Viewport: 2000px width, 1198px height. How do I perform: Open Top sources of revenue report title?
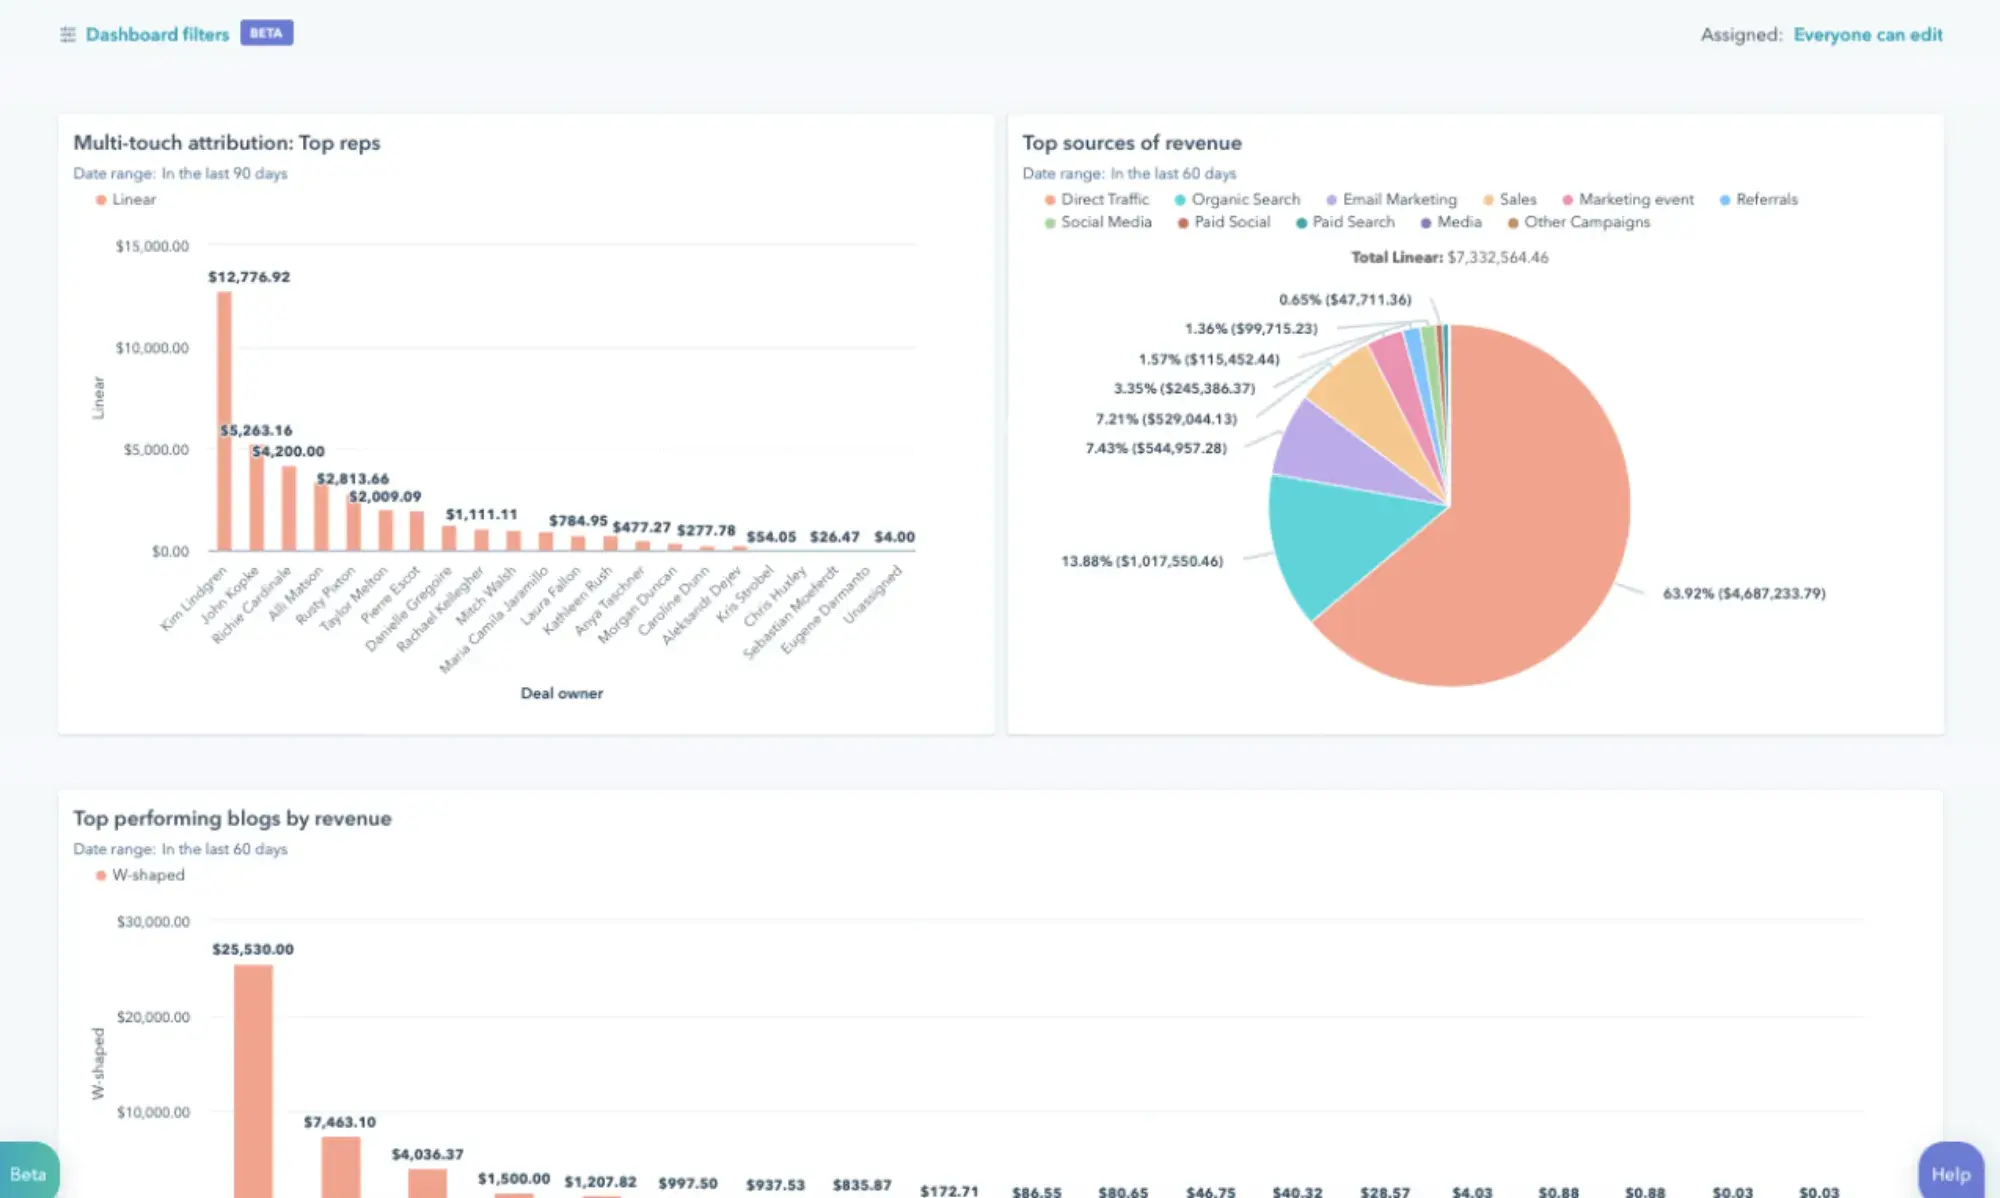(x=1132, y=143)
